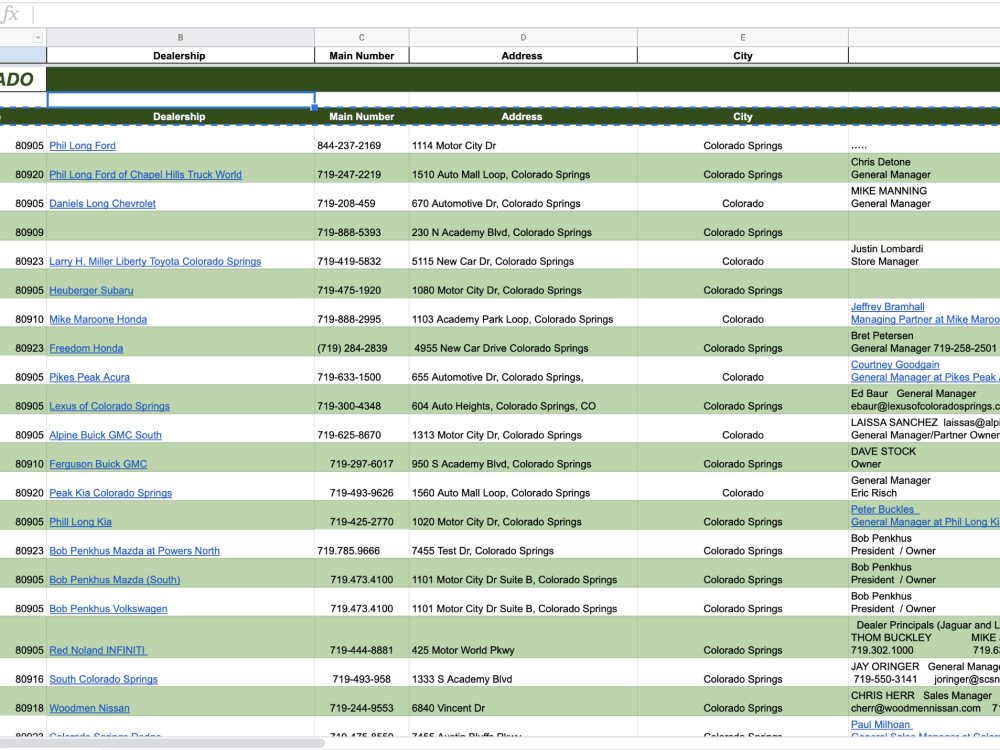Viewport: 1000px width, 750px height.
Task: Click the fx formula bar icon
Action: click(x=10, y=14)
